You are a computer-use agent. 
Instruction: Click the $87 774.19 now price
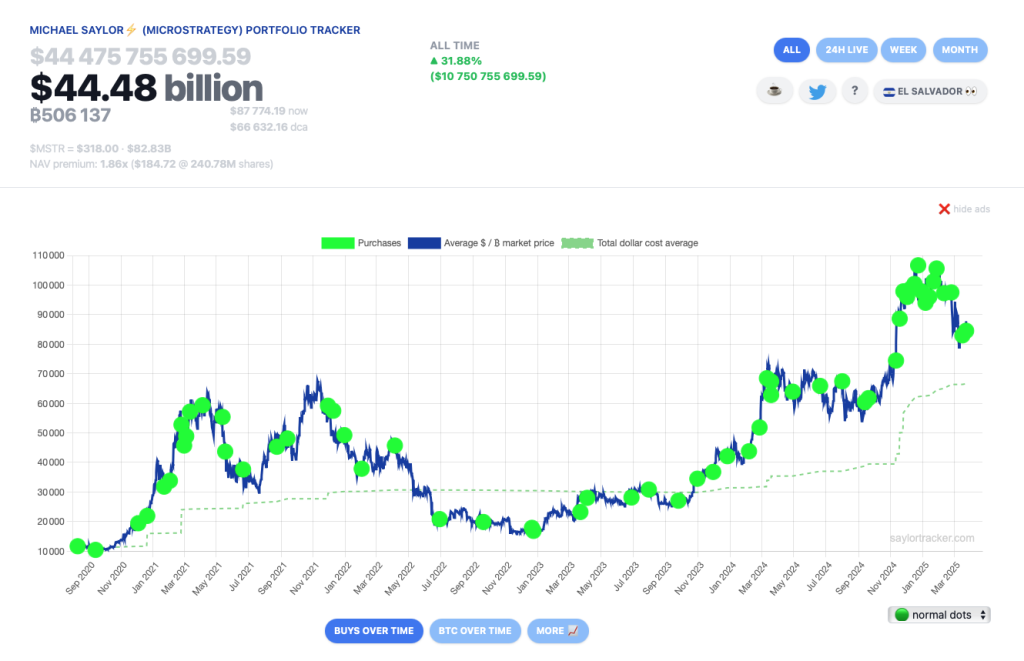(268, 111)
